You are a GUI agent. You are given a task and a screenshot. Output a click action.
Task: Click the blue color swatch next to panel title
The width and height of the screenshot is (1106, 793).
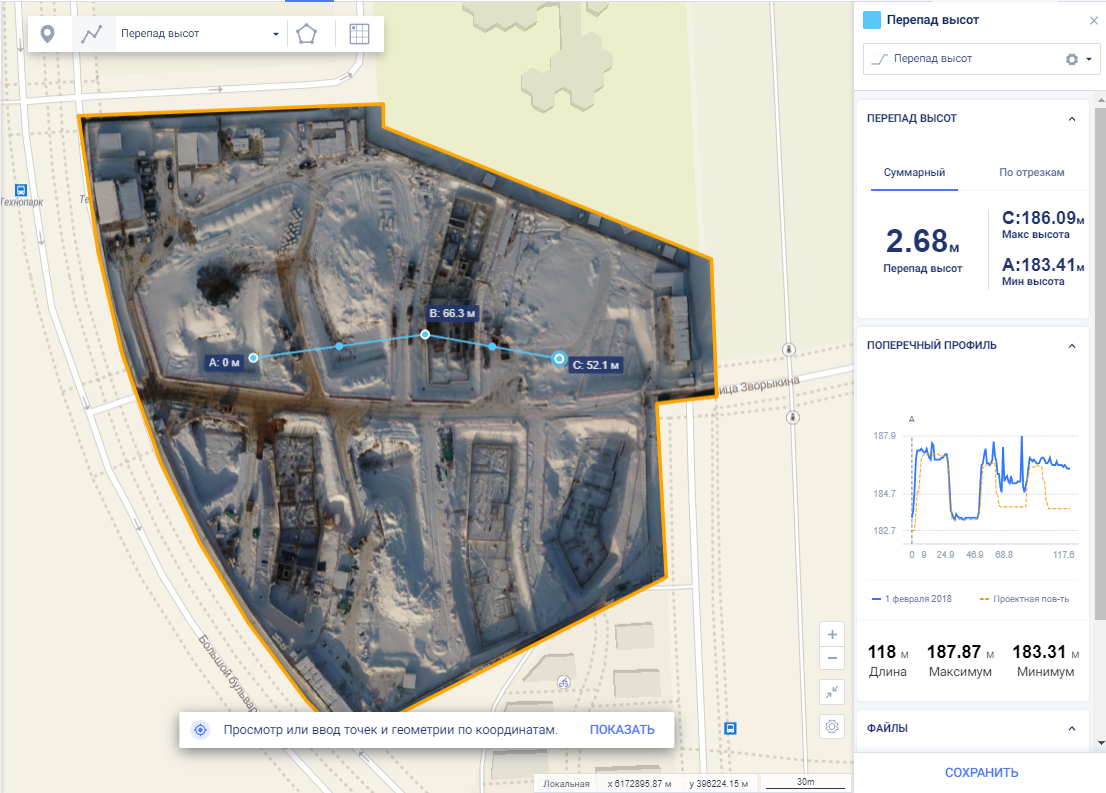(x=872, y=20)
